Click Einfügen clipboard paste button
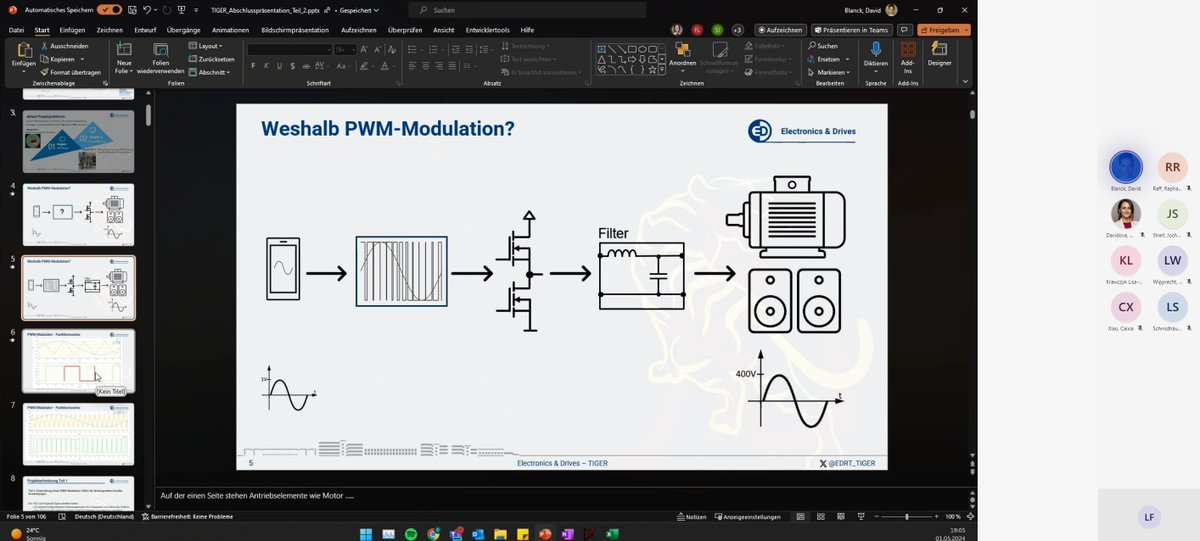 [x=23, y=57]
